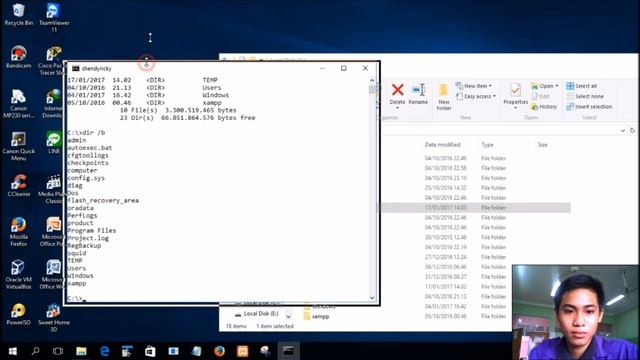The width and height of the screenshot is (640, 360).
Task: Launch Firefox from the taskbar
Action: (x=219, y=351)
